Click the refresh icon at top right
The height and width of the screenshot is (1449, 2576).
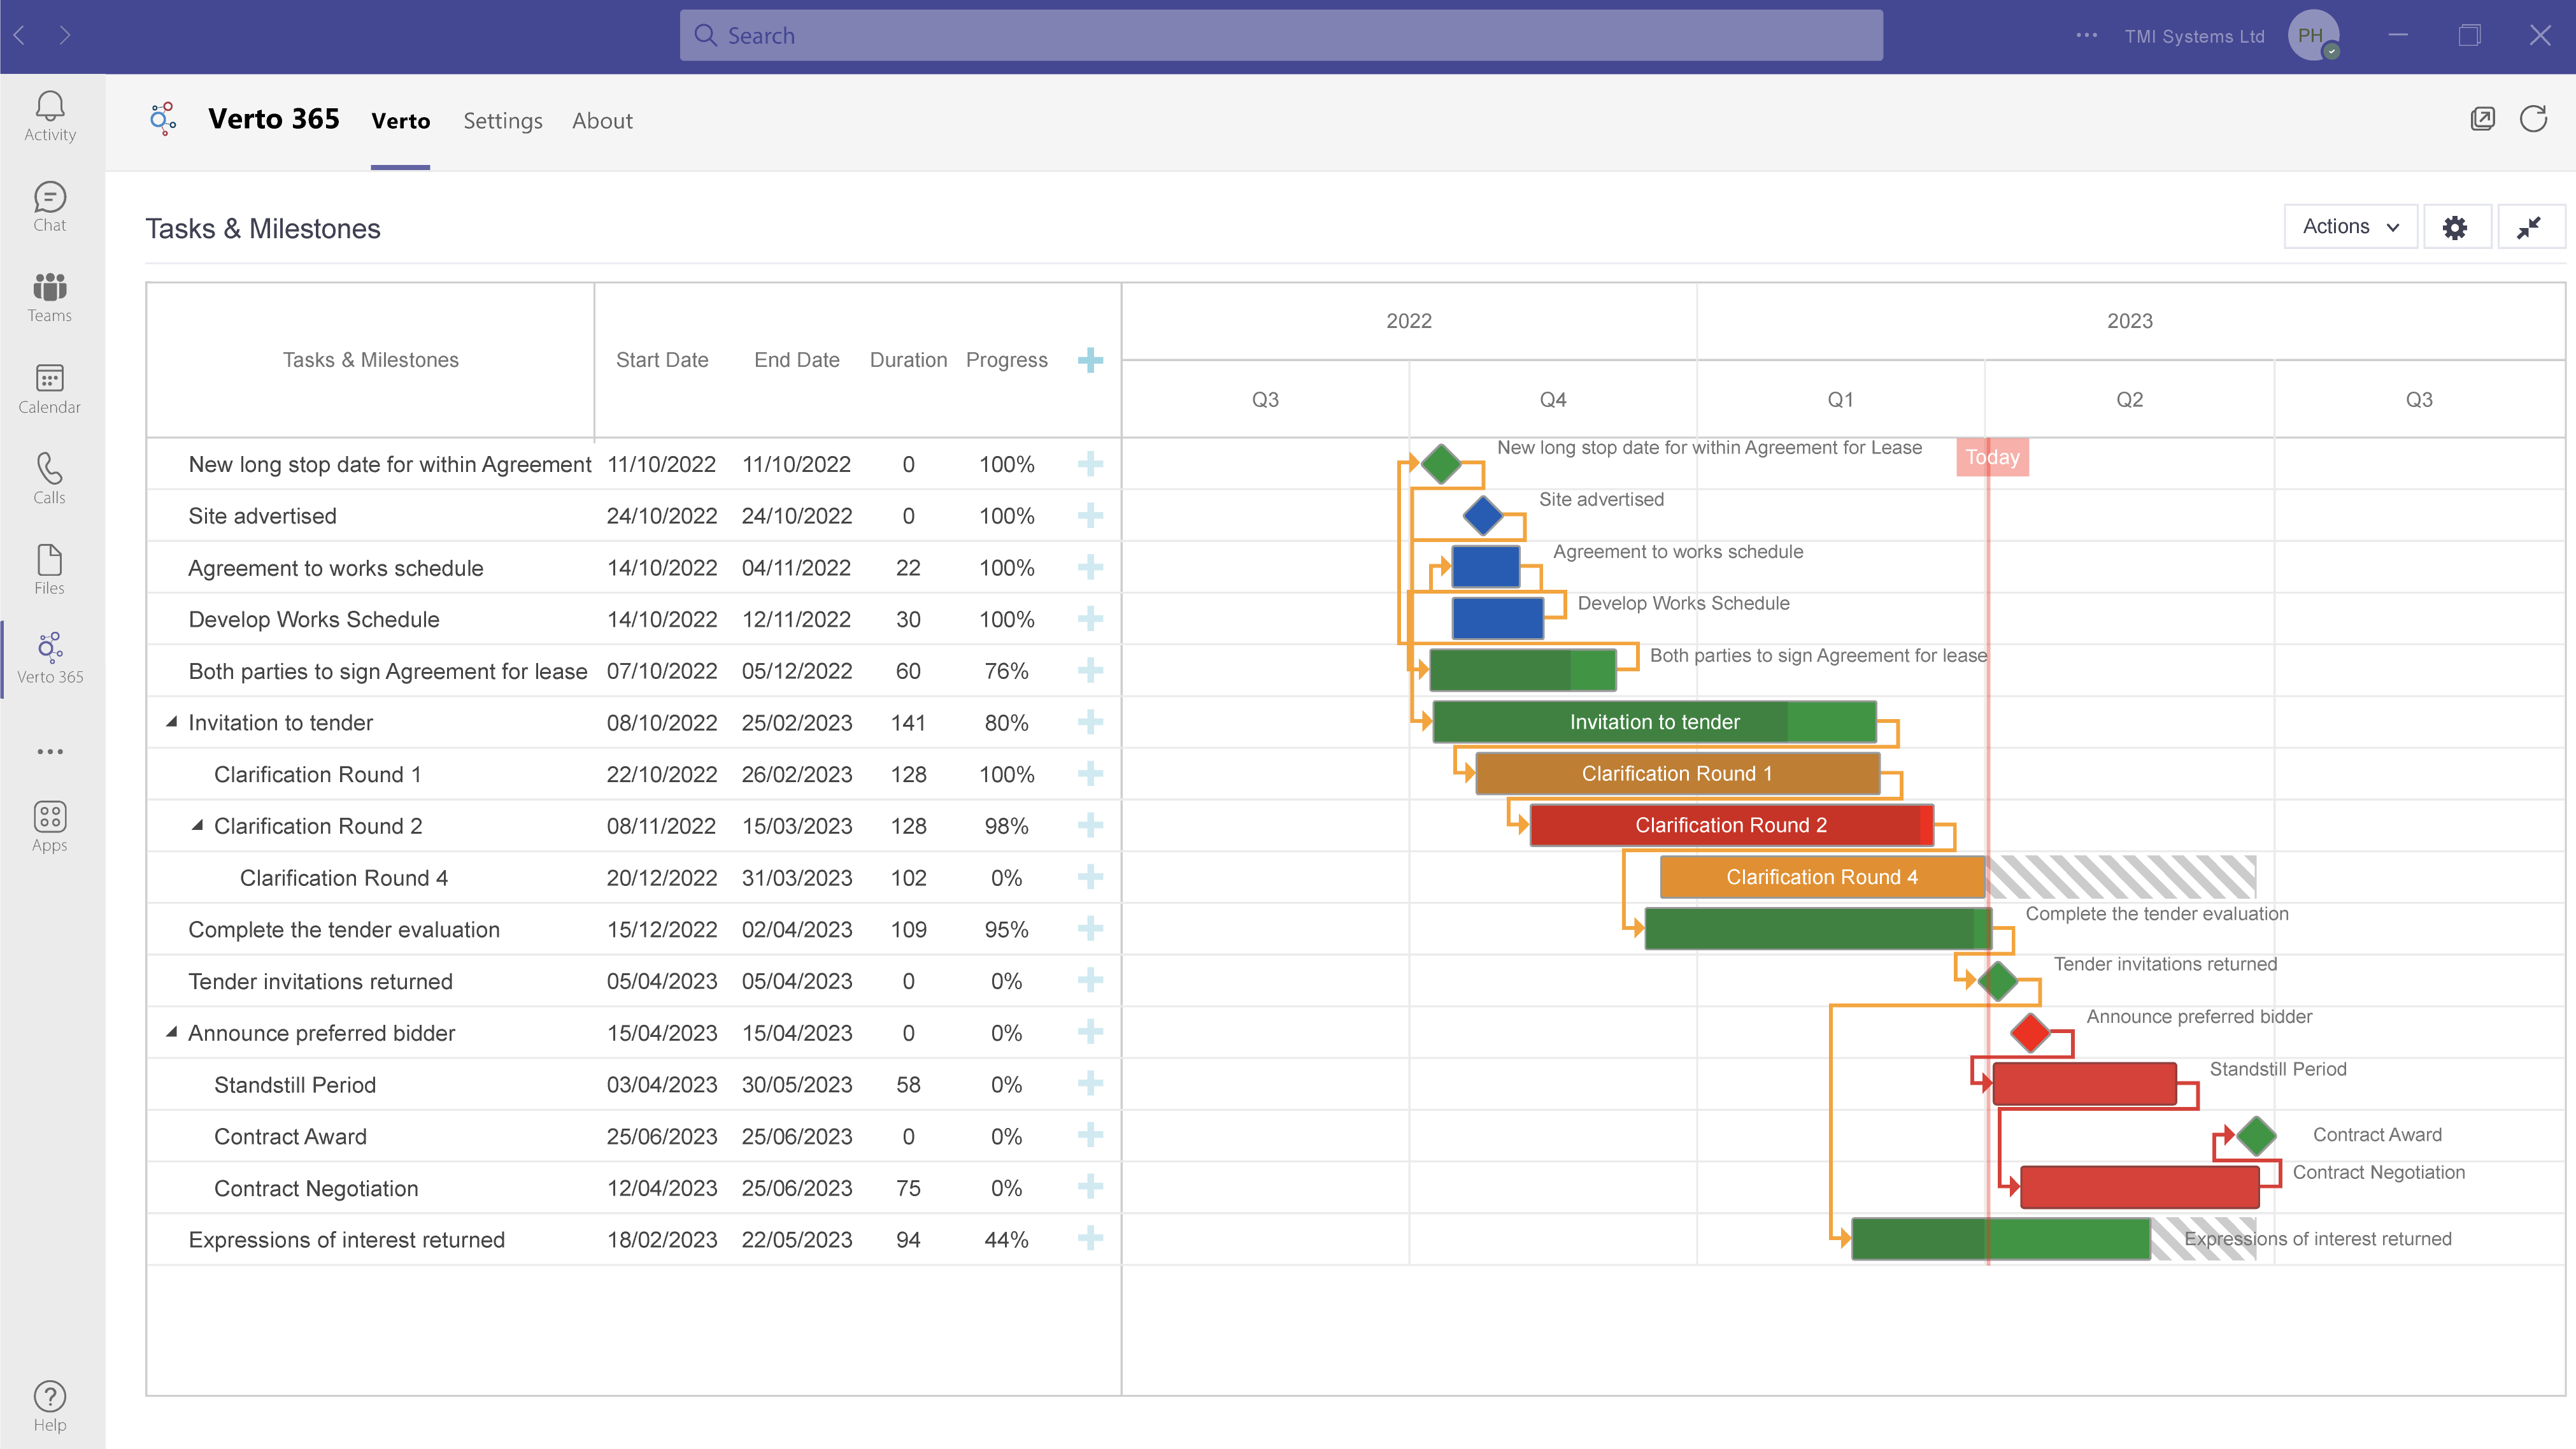coord(2533,119)
